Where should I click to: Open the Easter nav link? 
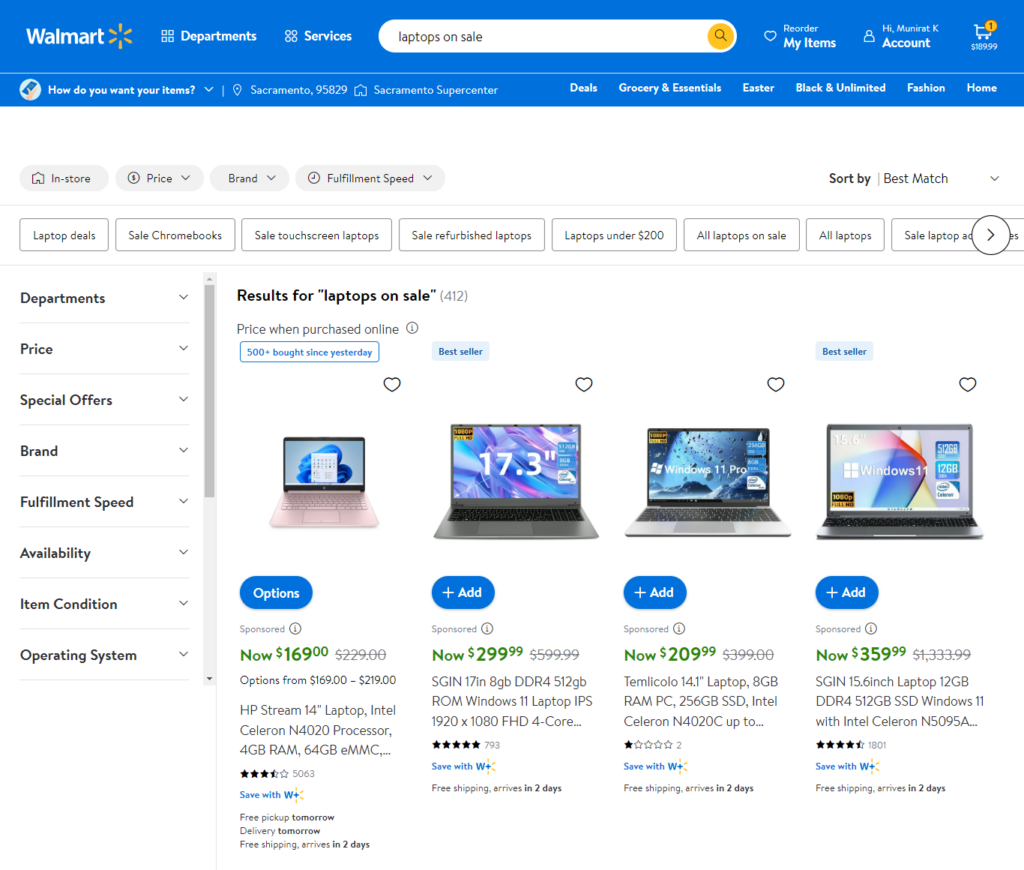click(758, 88)
